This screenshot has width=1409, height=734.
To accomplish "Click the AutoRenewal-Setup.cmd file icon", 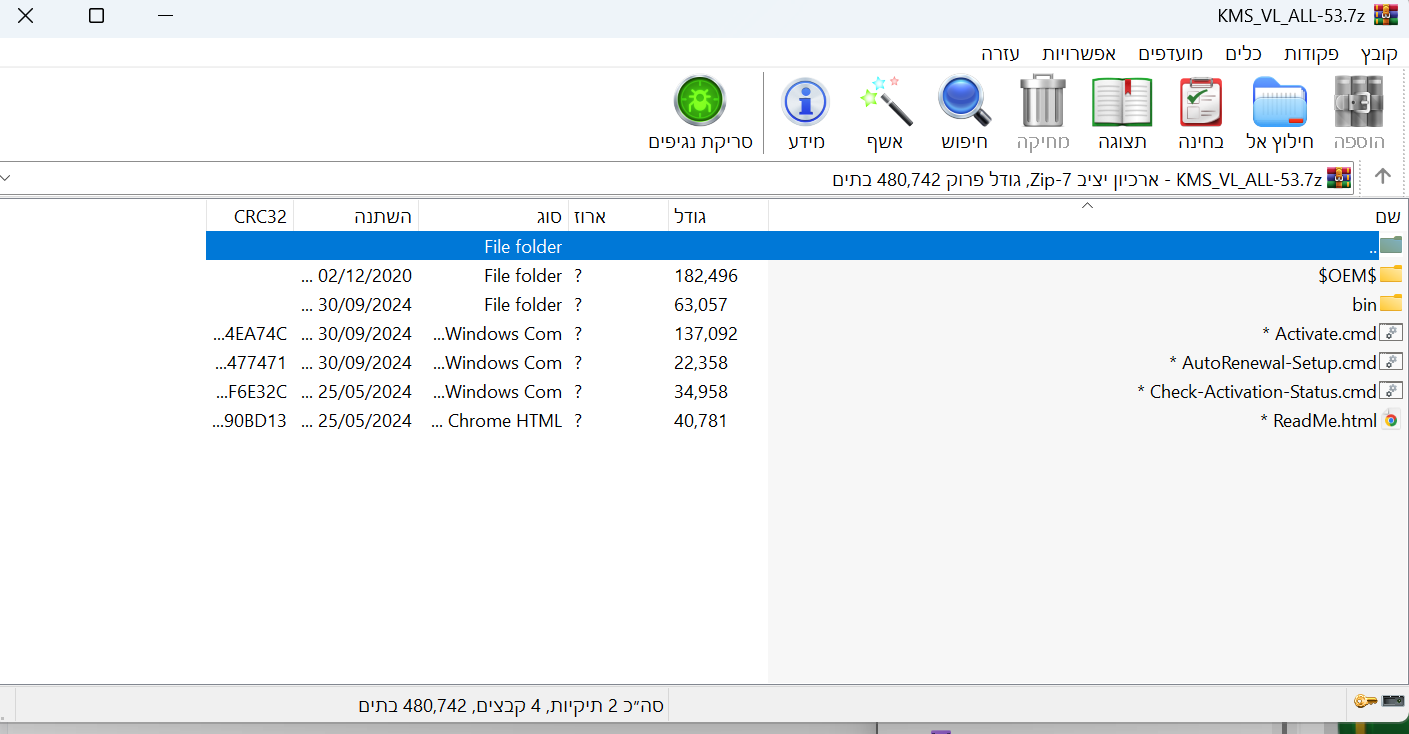I will click(x=1391, y=362).
